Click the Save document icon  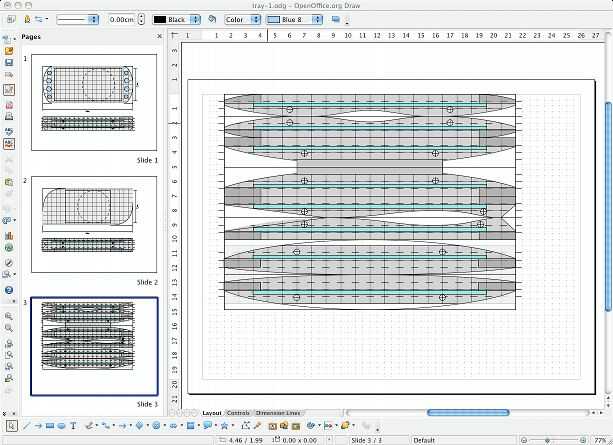[9, 62]
